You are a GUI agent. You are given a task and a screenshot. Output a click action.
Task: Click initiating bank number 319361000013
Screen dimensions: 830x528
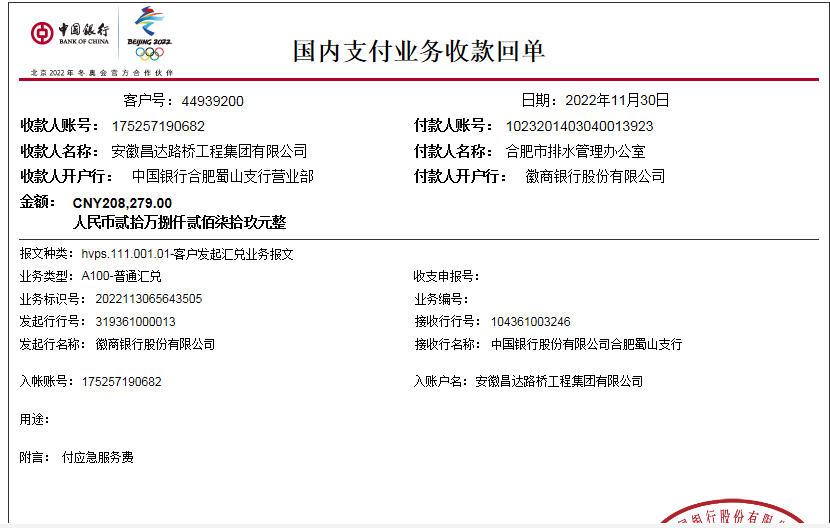[x=135, y=322]
